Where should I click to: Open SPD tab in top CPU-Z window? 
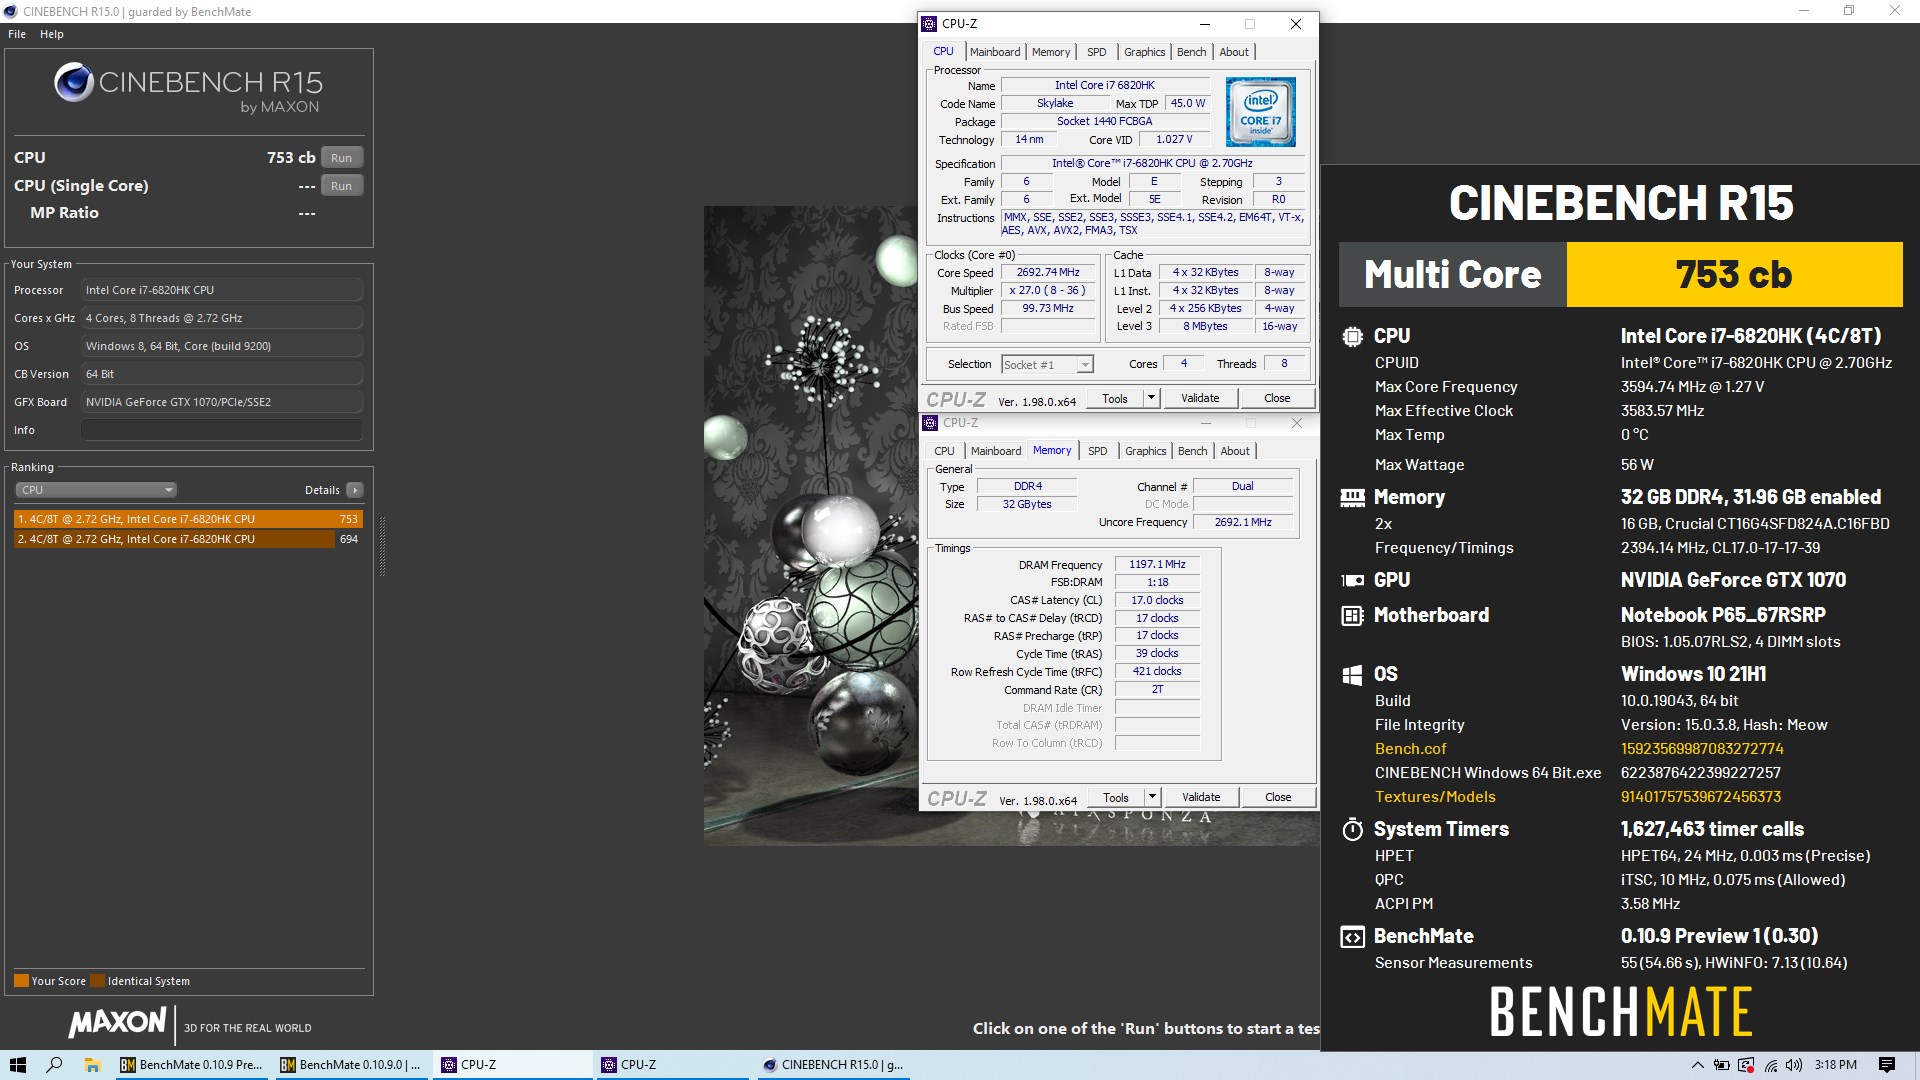(x=1097, y=52)
